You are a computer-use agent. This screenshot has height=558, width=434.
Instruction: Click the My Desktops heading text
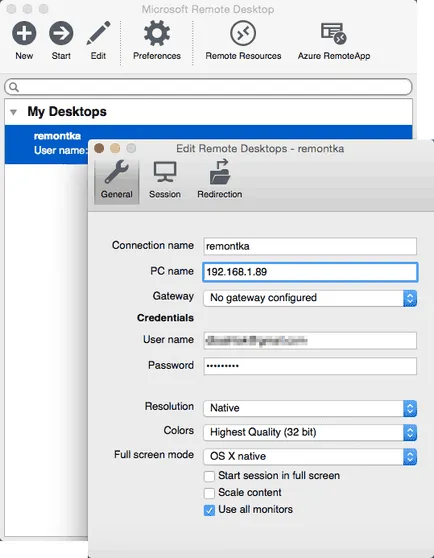tap(67, 112)
